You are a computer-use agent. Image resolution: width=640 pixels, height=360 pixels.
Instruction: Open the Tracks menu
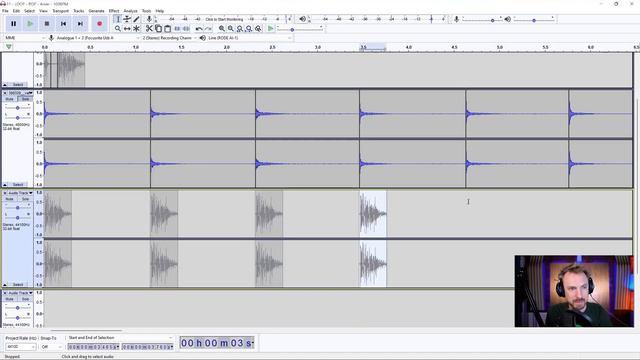pos(78,11)
